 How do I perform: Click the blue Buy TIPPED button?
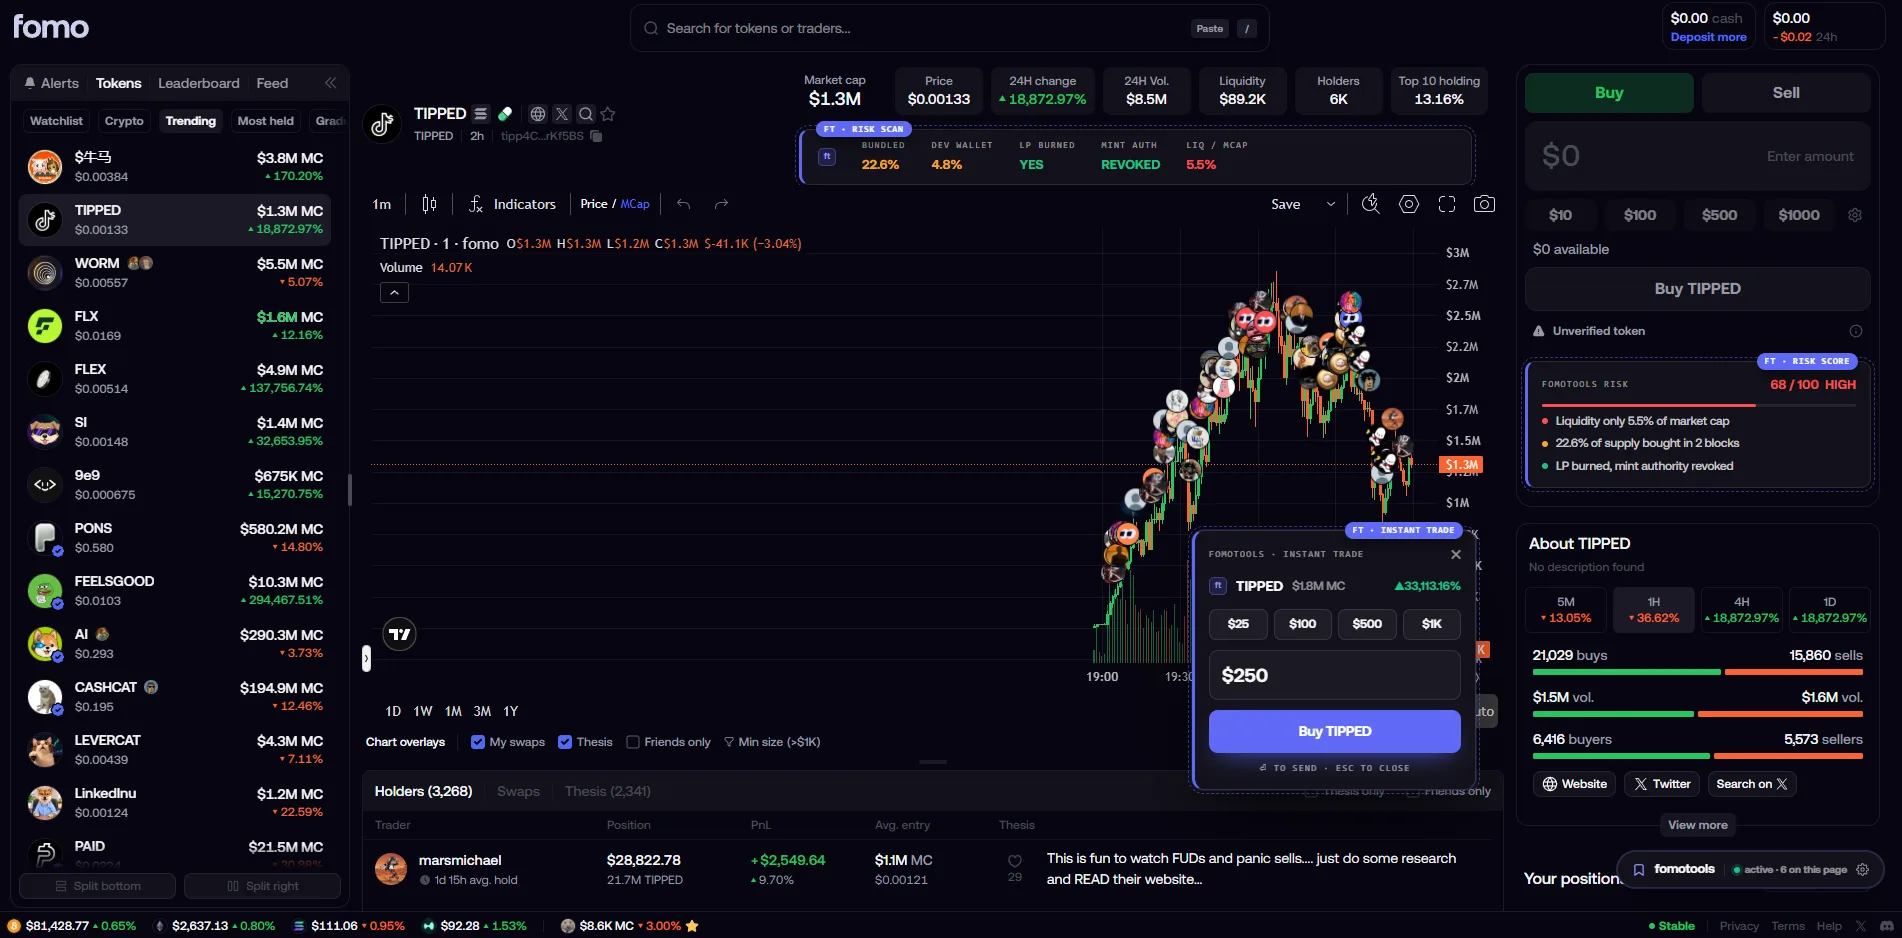(x=1335, y=731)
